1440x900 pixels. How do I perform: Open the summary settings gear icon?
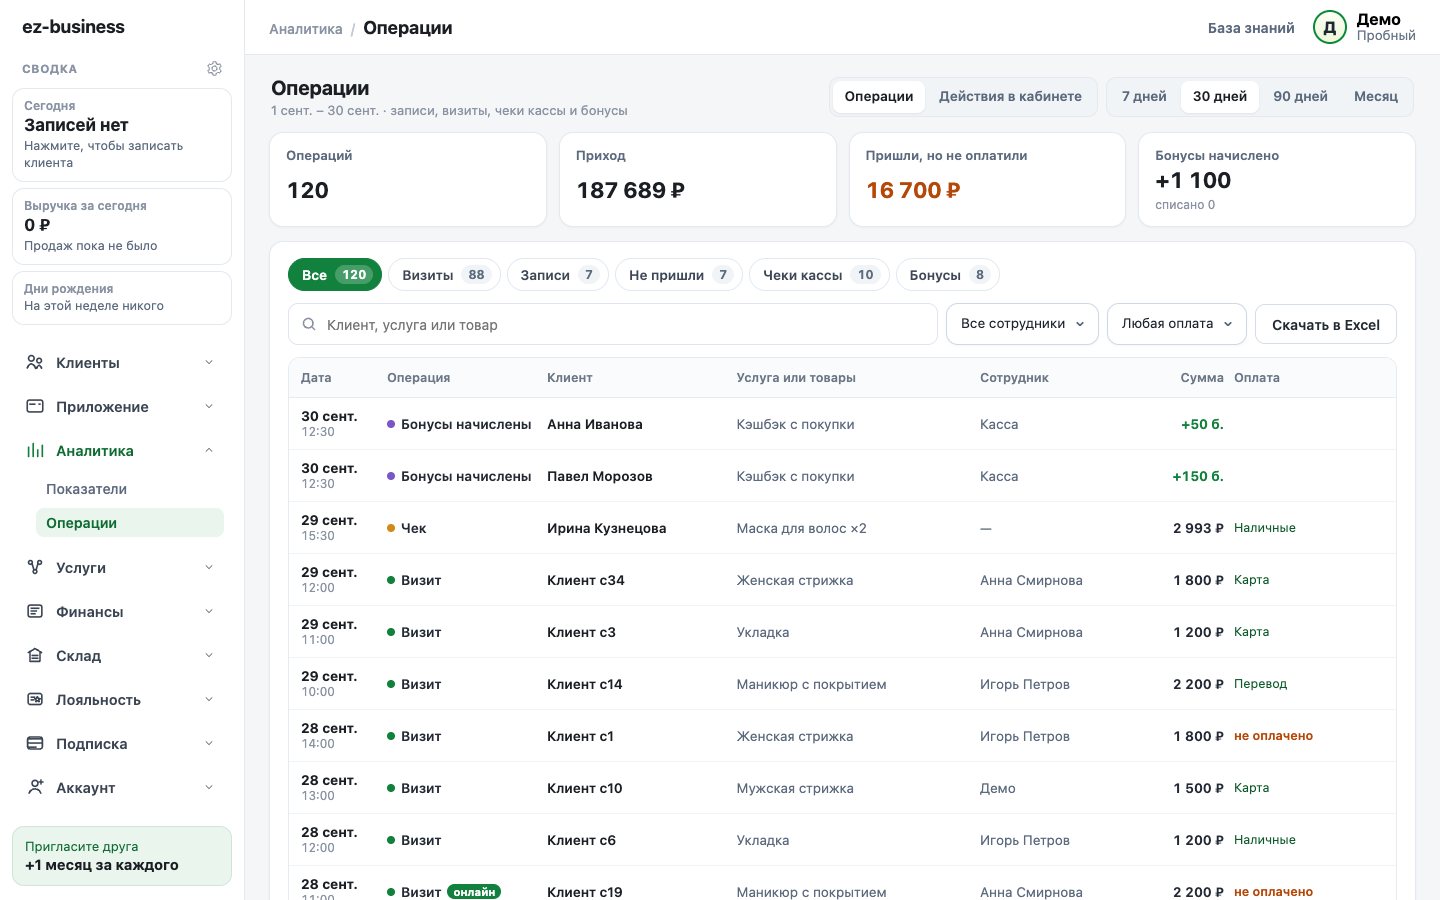(x=214, y=69)
